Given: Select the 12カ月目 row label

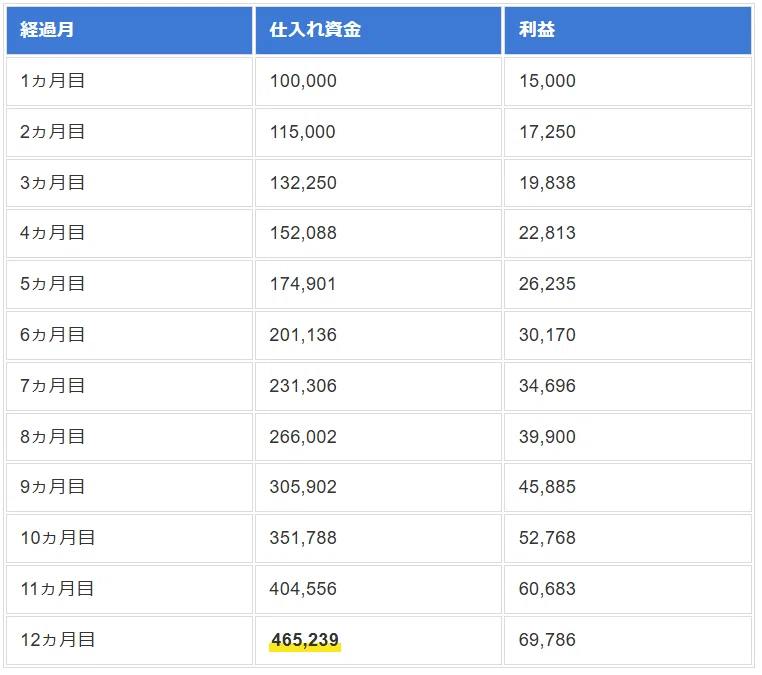Looking at the screenshot, I should click(57, 640).
